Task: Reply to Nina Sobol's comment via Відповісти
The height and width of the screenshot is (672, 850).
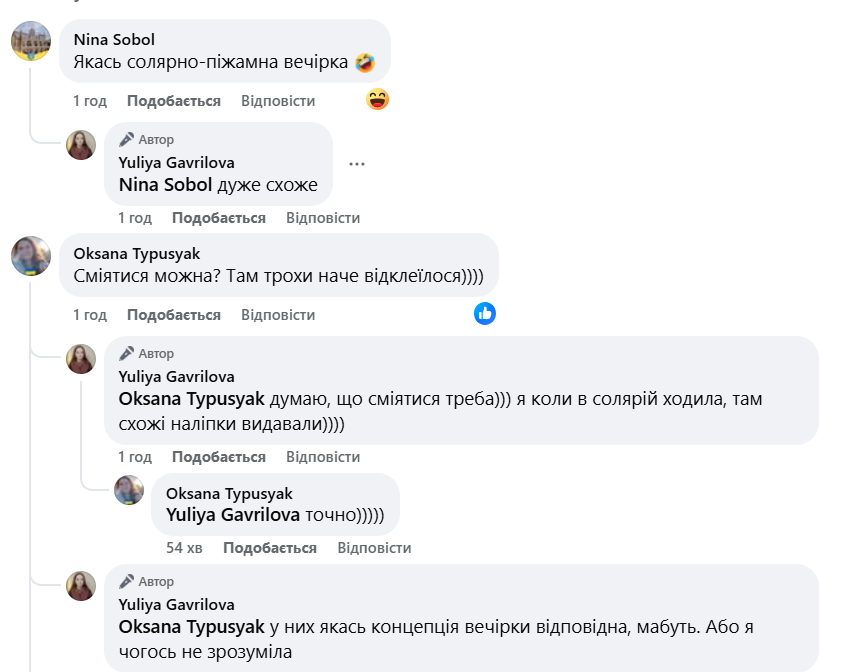Action: coord(278,101)
